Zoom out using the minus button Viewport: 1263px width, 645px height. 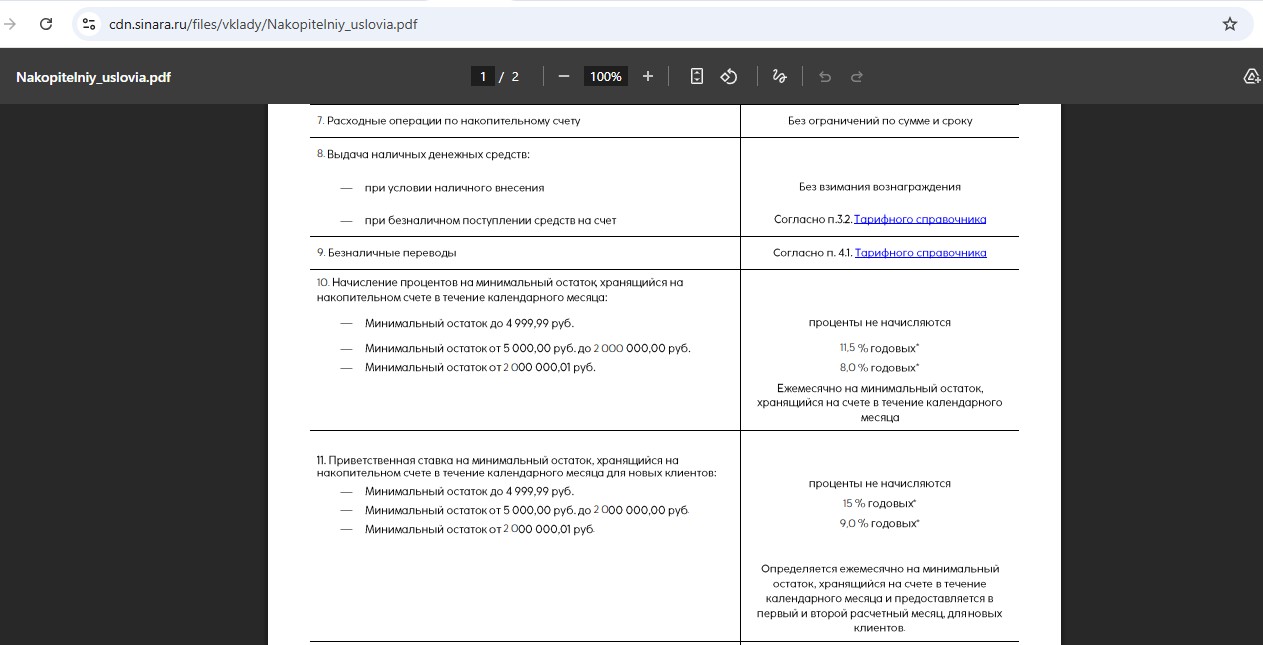[564, 76]
